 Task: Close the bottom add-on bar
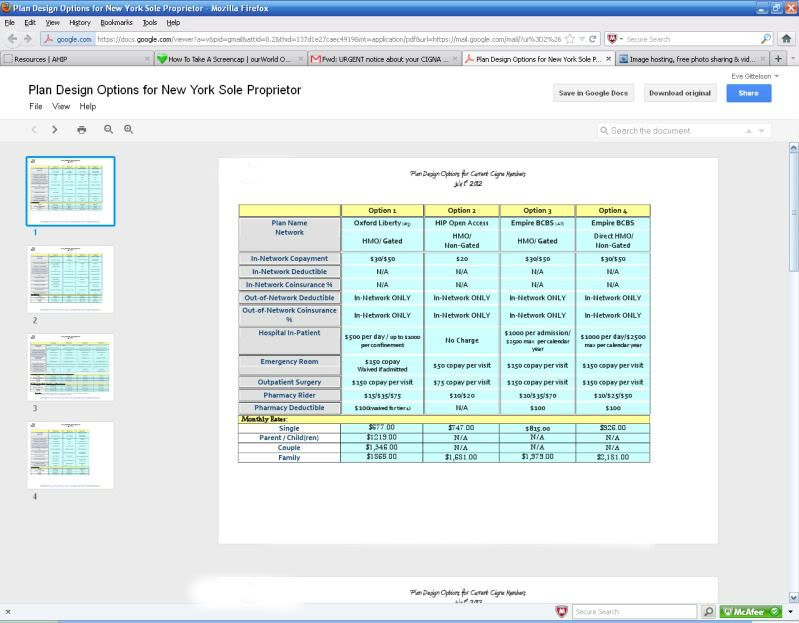8,612
